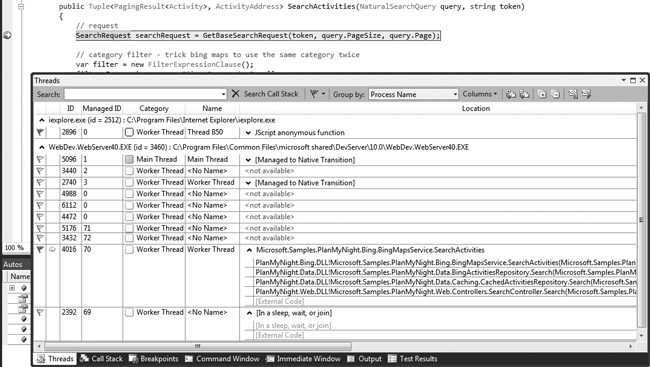Click the flag icon for thread 4016
This screenshot has height=367, width=650.
(x=40, y=249)
